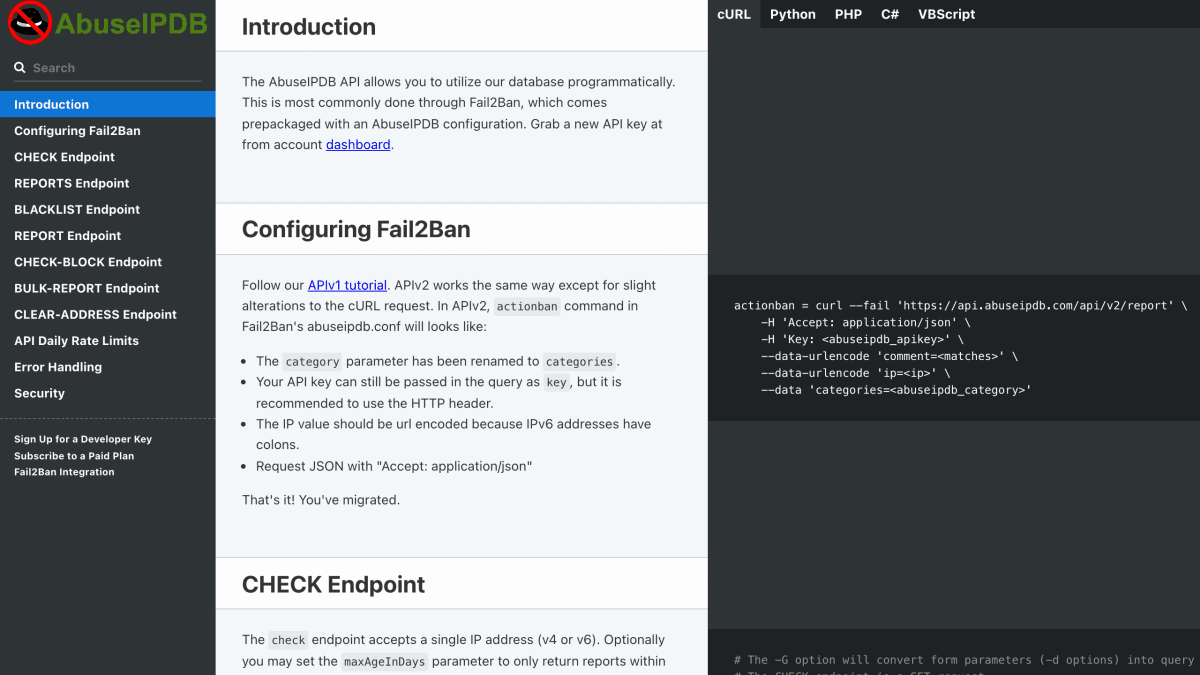Open CLEAR-ADDRESS Endpoint sidebar entry

107,314
